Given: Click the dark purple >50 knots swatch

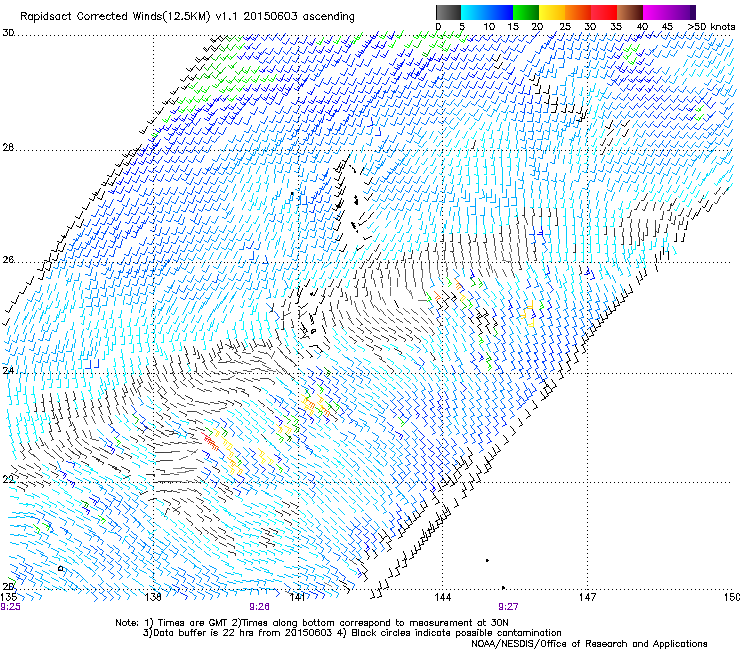Looking at the screenshot, I should [693, 12].
